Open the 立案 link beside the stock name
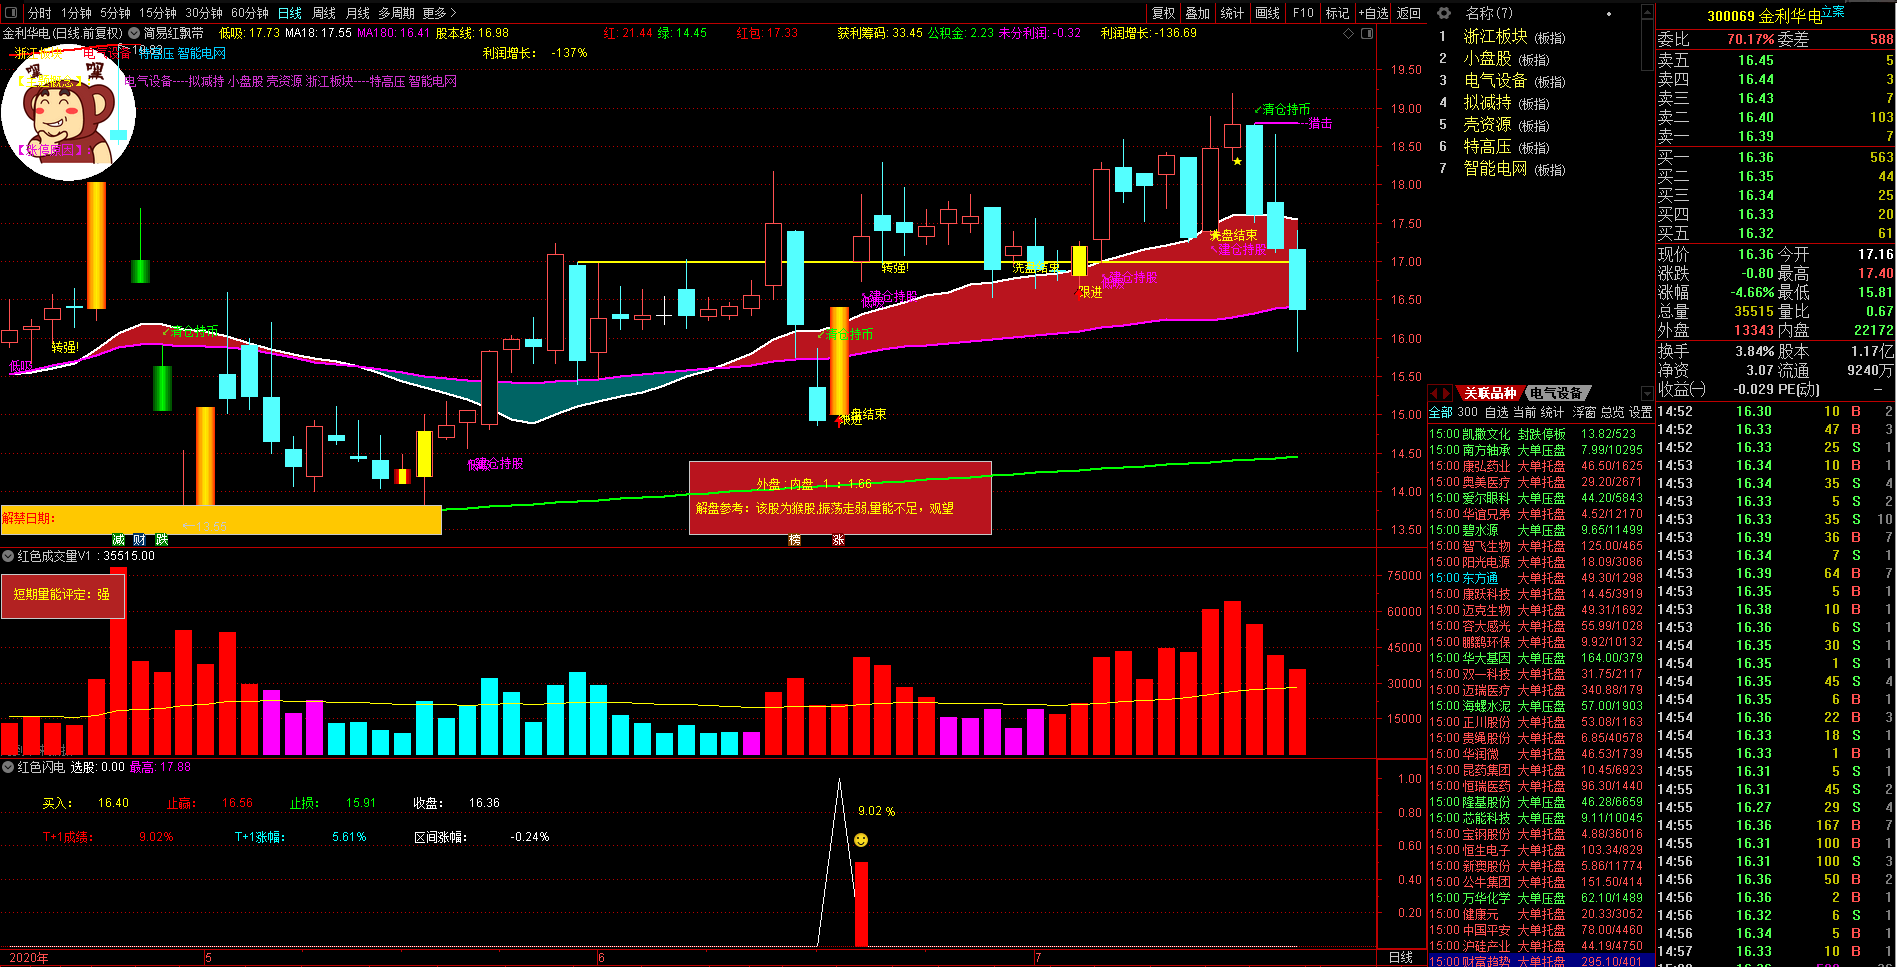 [1833, 12]
